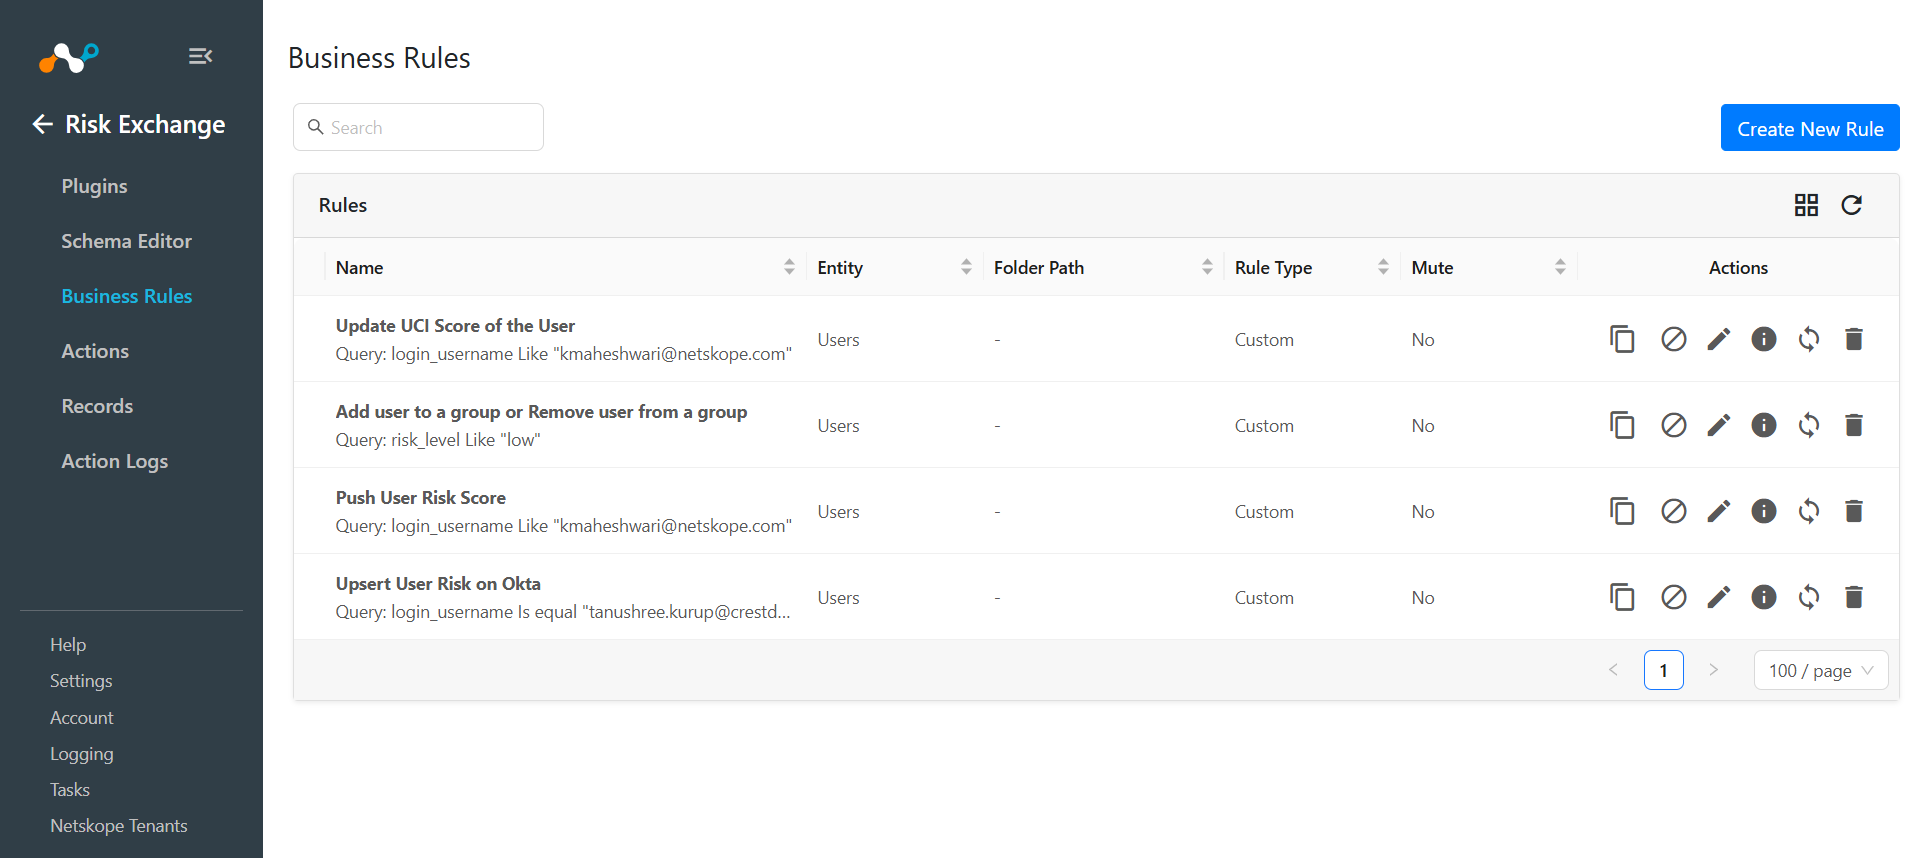Viewport: 1918px width, 858px height.
Task: Sync the Update UCI Score of the User rule
Action: click(1809, 339)
